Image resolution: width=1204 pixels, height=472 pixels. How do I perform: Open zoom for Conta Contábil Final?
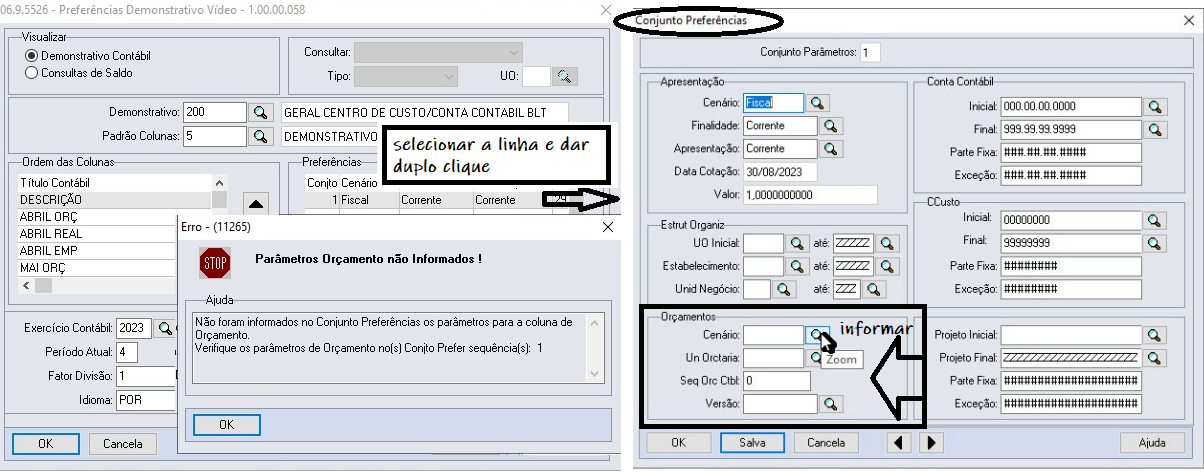[x=1156, y=130]
